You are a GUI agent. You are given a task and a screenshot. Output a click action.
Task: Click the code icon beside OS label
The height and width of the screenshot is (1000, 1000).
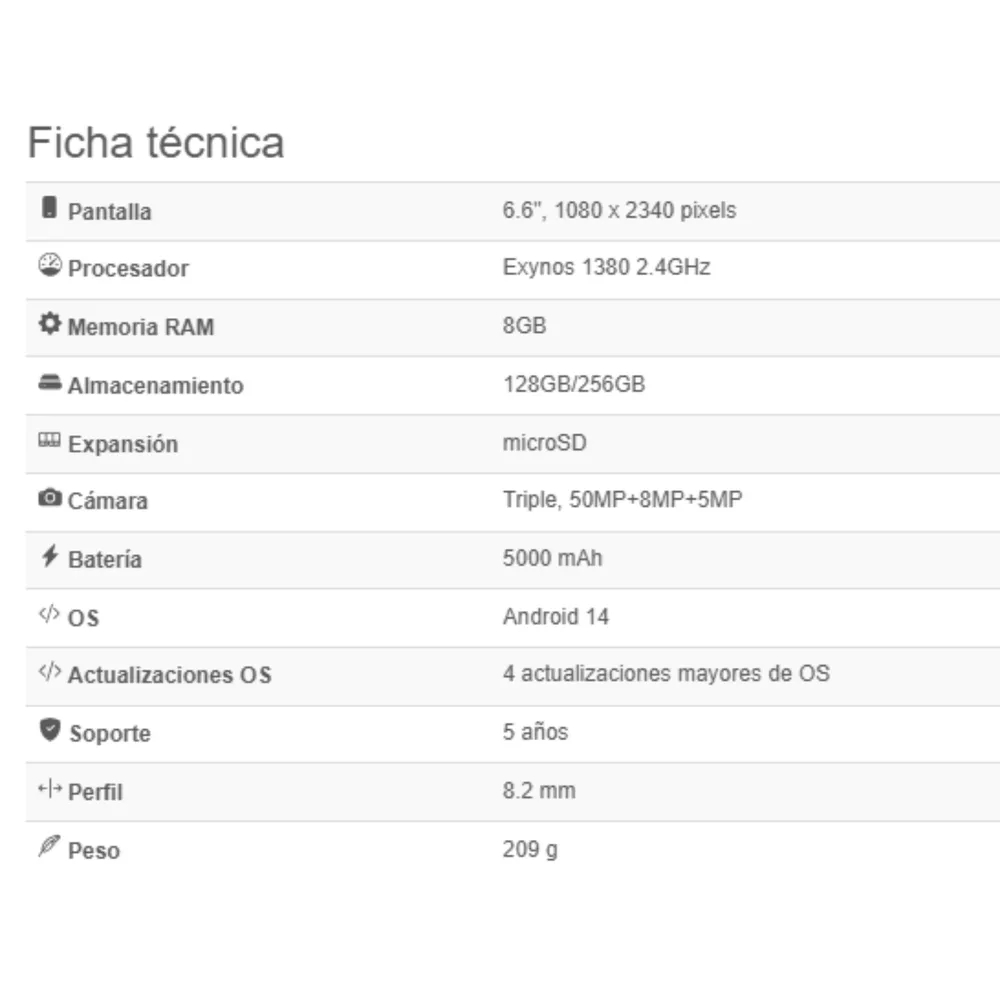click(x=49, y=614)
